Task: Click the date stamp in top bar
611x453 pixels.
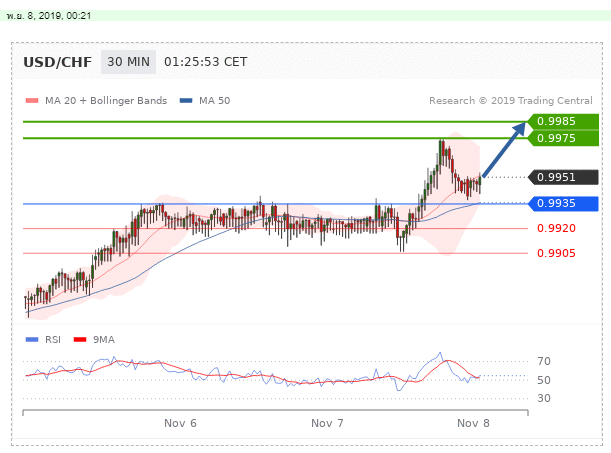Action: point(49,16)
